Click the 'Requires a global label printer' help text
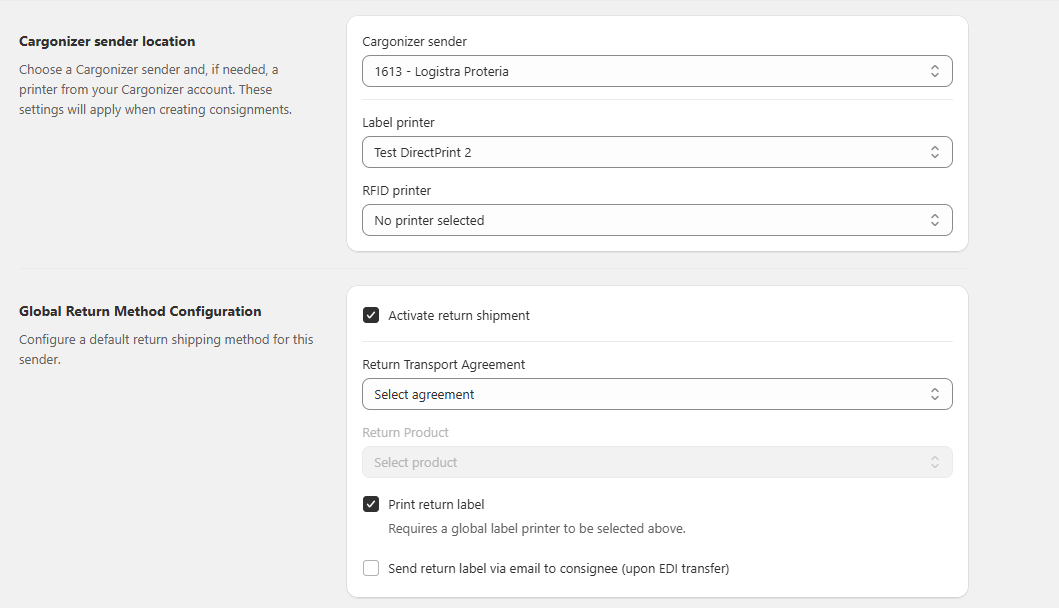This screenshot has height=608, width=1059. 536,528
